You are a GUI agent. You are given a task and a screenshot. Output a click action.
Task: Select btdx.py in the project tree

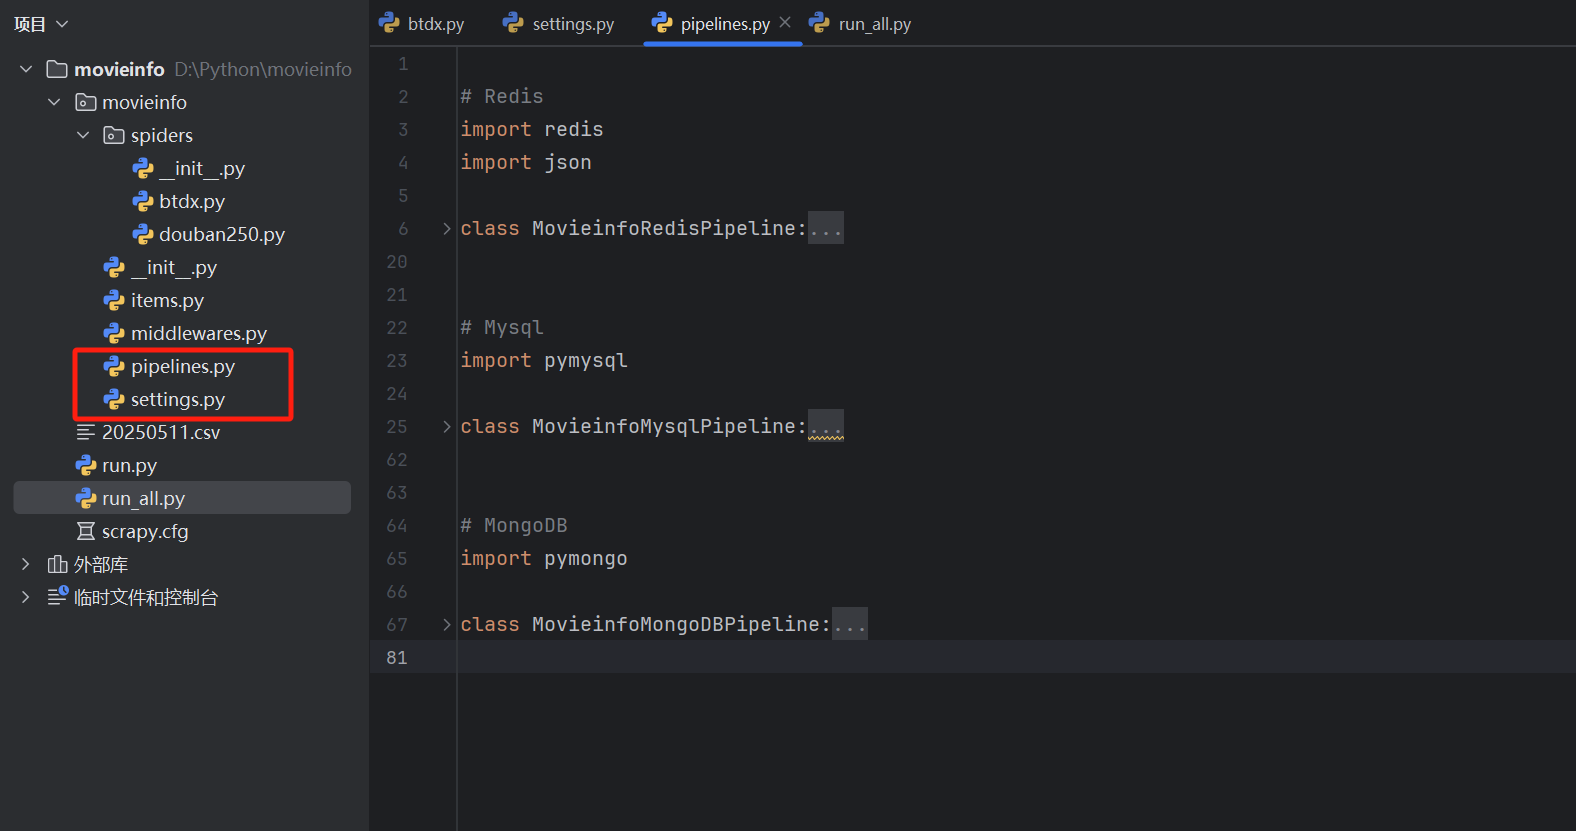pos(192,201)
